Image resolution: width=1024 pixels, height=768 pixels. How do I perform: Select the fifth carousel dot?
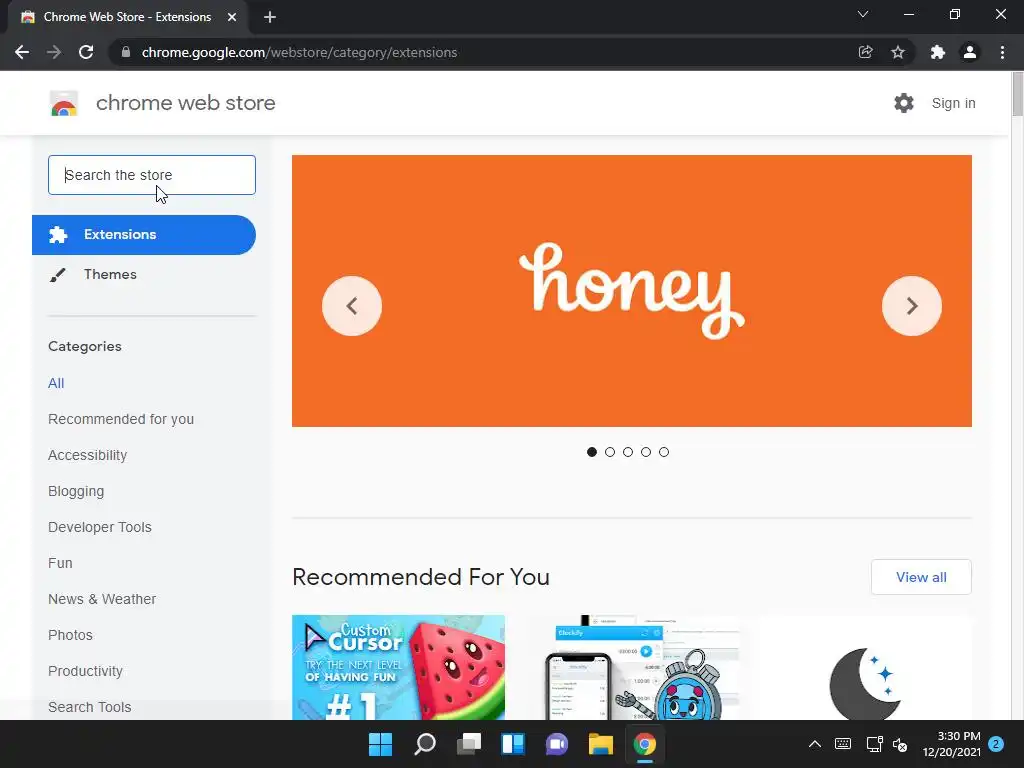coord(664,452)
